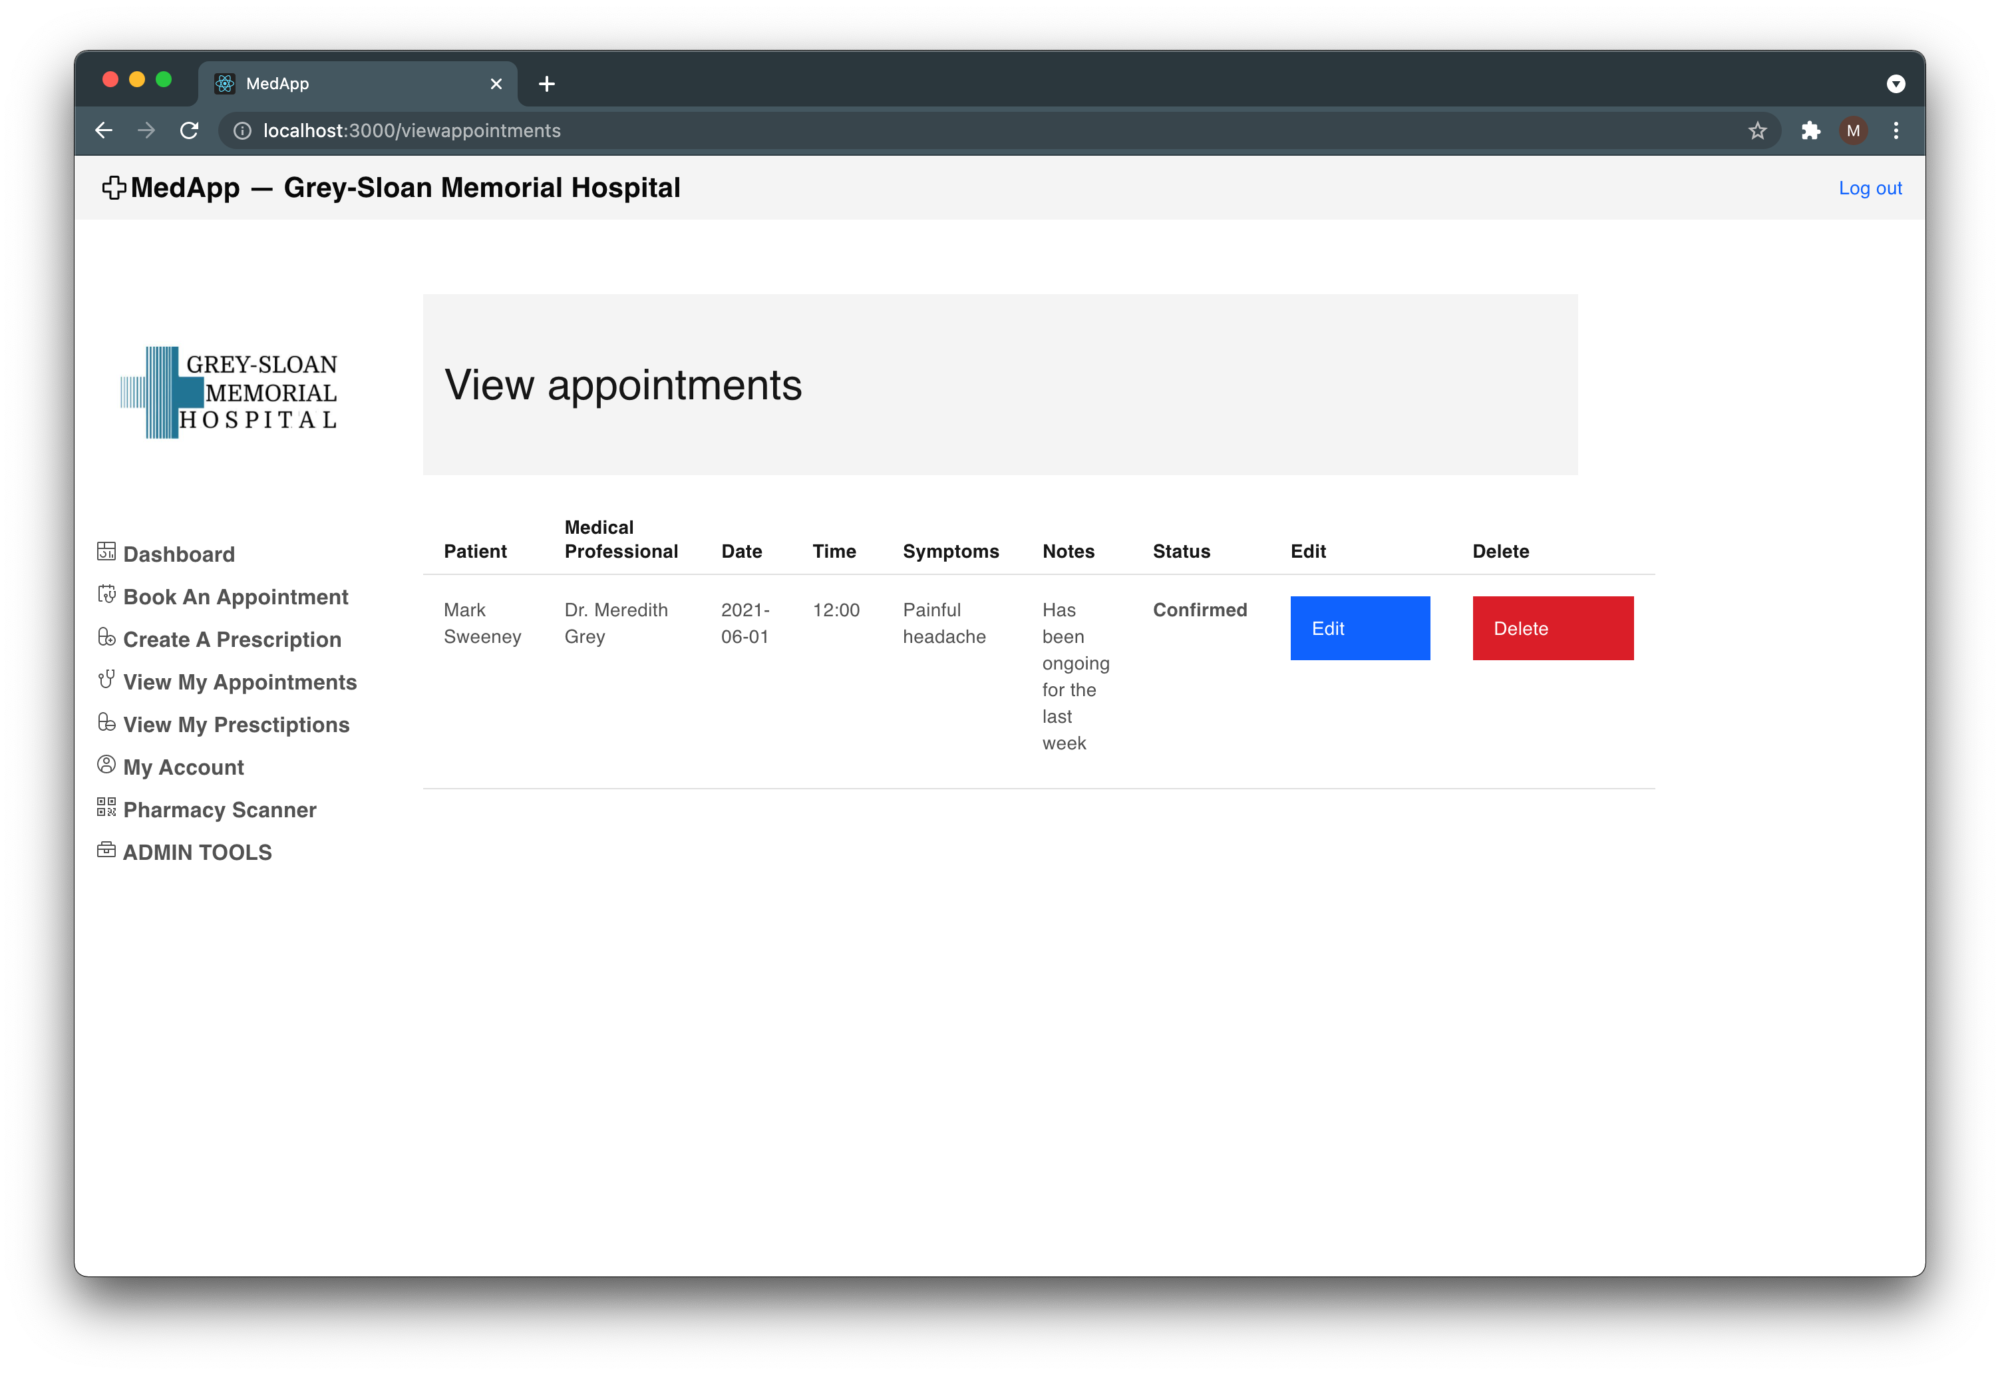Open the browser extensions puzzle icon
This screenshot has height=1375, width=2000.
(1810, 131)
